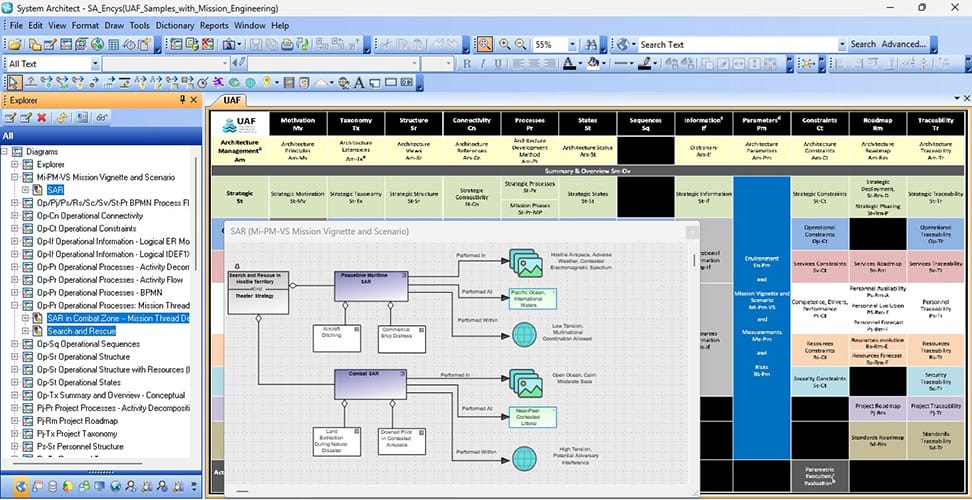972x500 pixels.
Task: Select the cloud shape tool
Action: (320, 82)
